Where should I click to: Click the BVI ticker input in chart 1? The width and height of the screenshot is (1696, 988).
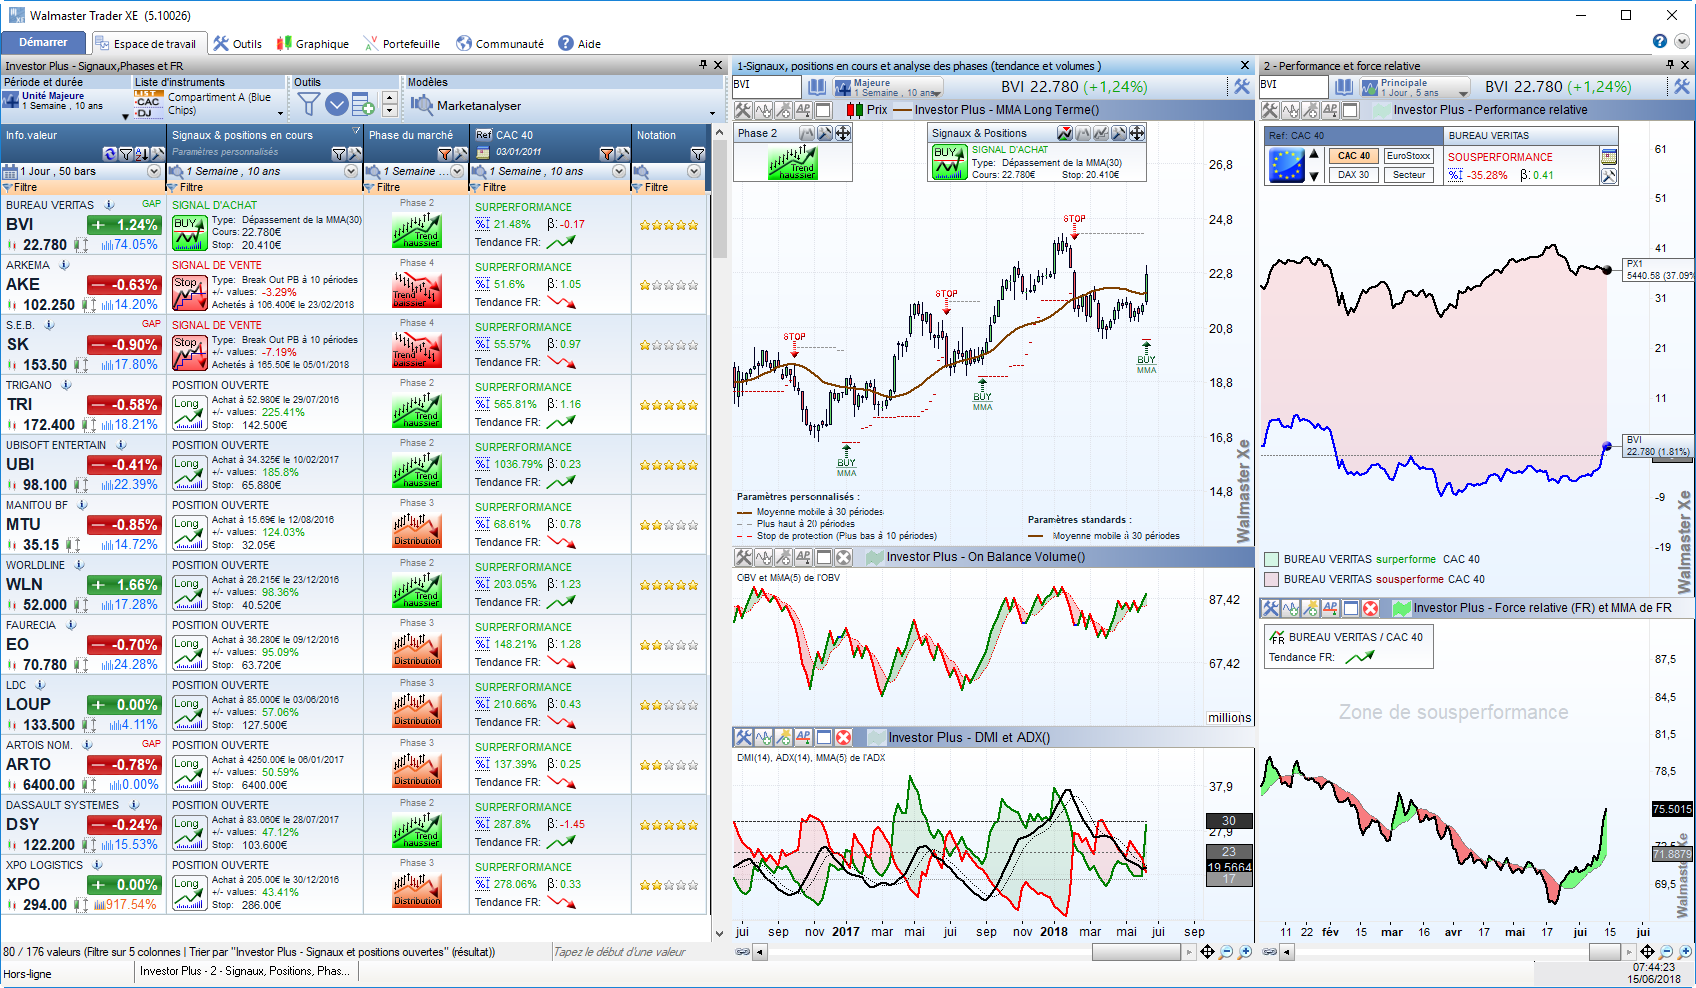(768, 87)
